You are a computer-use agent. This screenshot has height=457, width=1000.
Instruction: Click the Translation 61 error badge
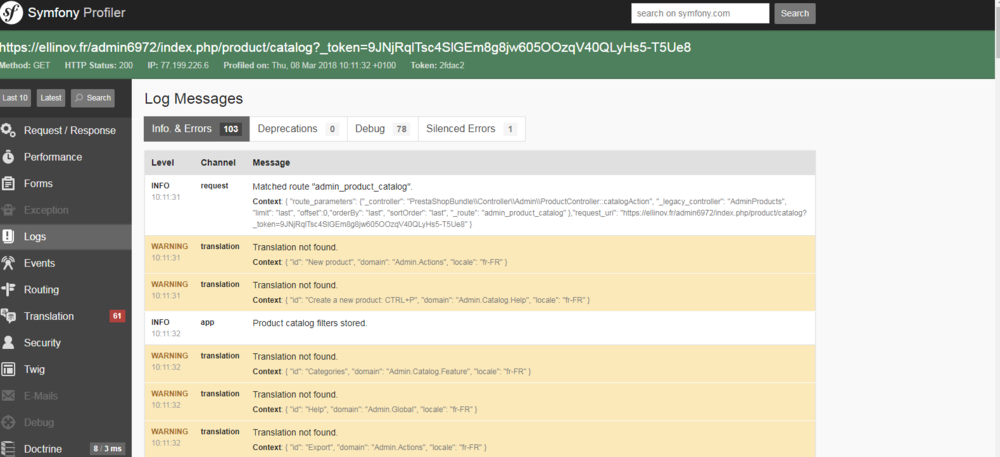[x=117, y=316]
